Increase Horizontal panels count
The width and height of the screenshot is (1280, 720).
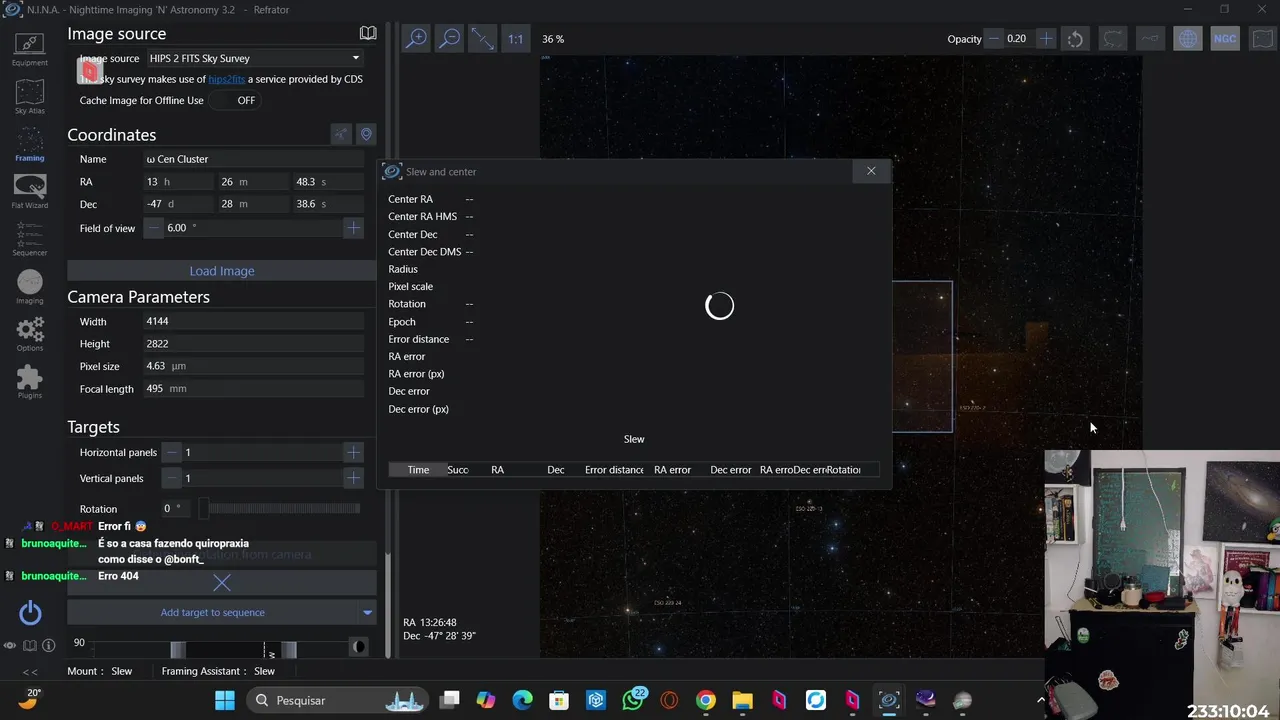(x=353, y=452)
